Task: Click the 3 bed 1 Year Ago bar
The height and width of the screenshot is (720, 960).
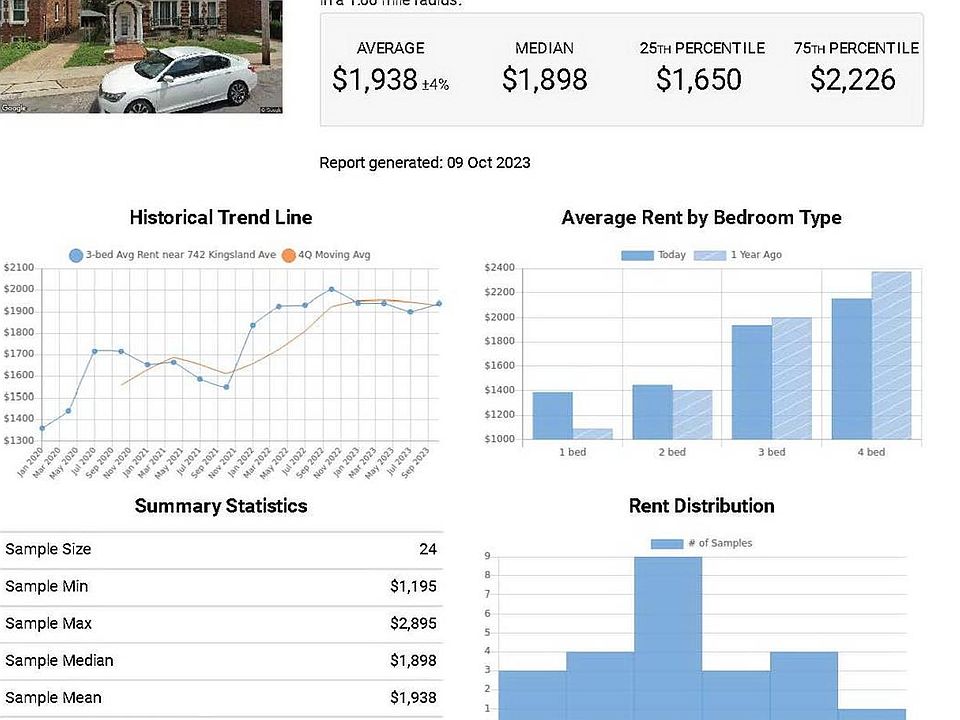Action: [x=792, y=378]
